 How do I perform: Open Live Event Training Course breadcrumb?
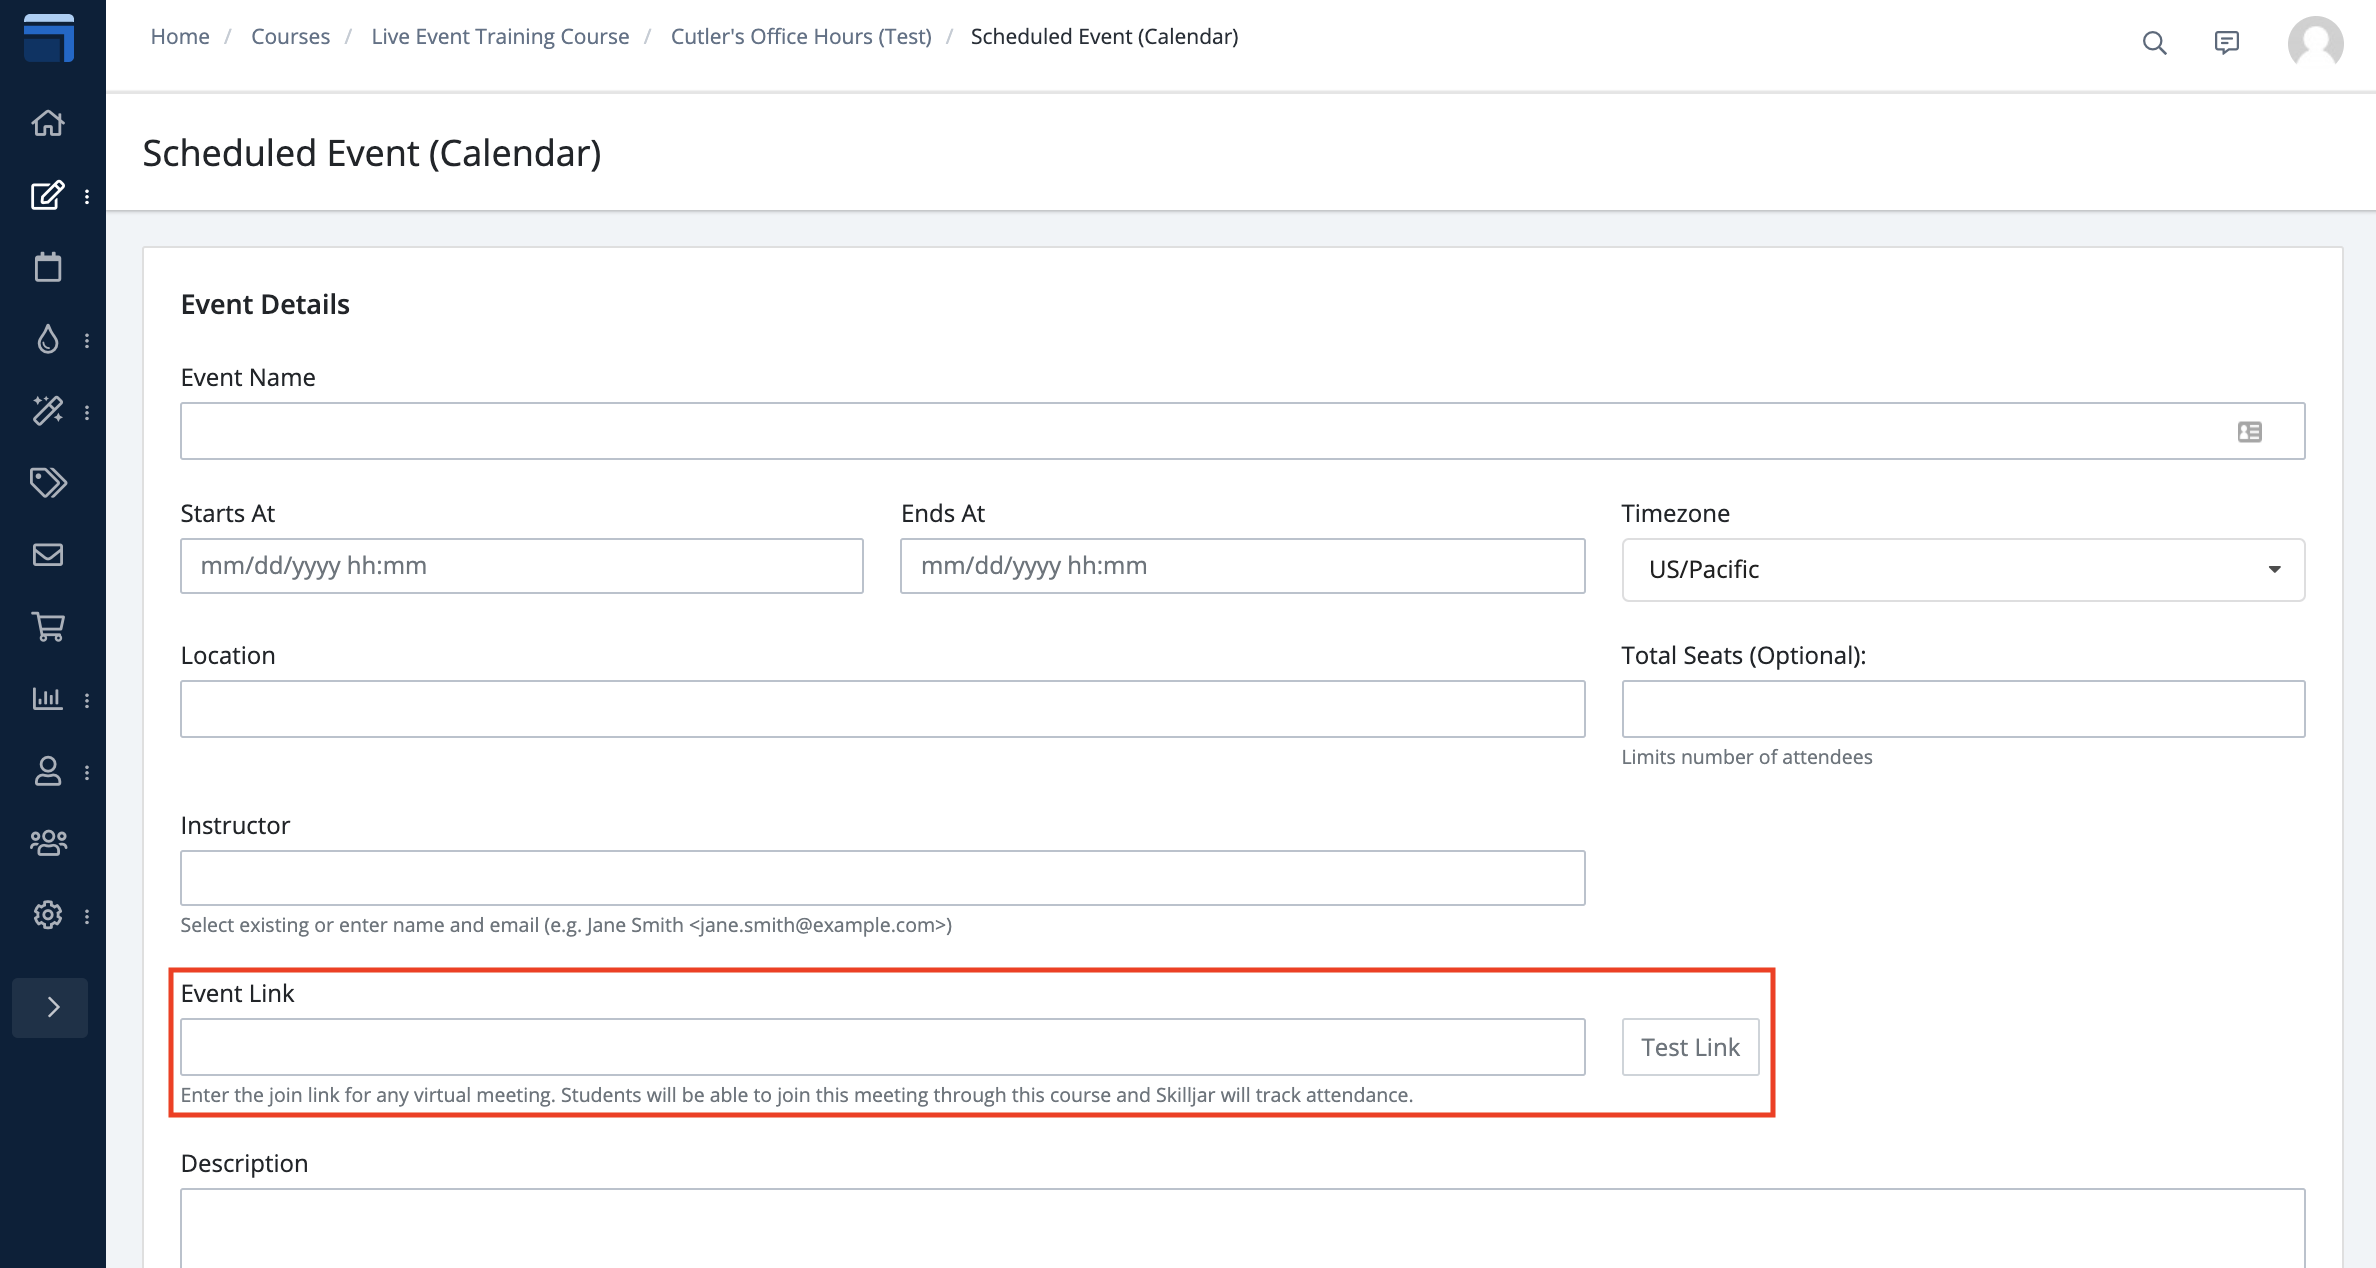coord(500,36)
